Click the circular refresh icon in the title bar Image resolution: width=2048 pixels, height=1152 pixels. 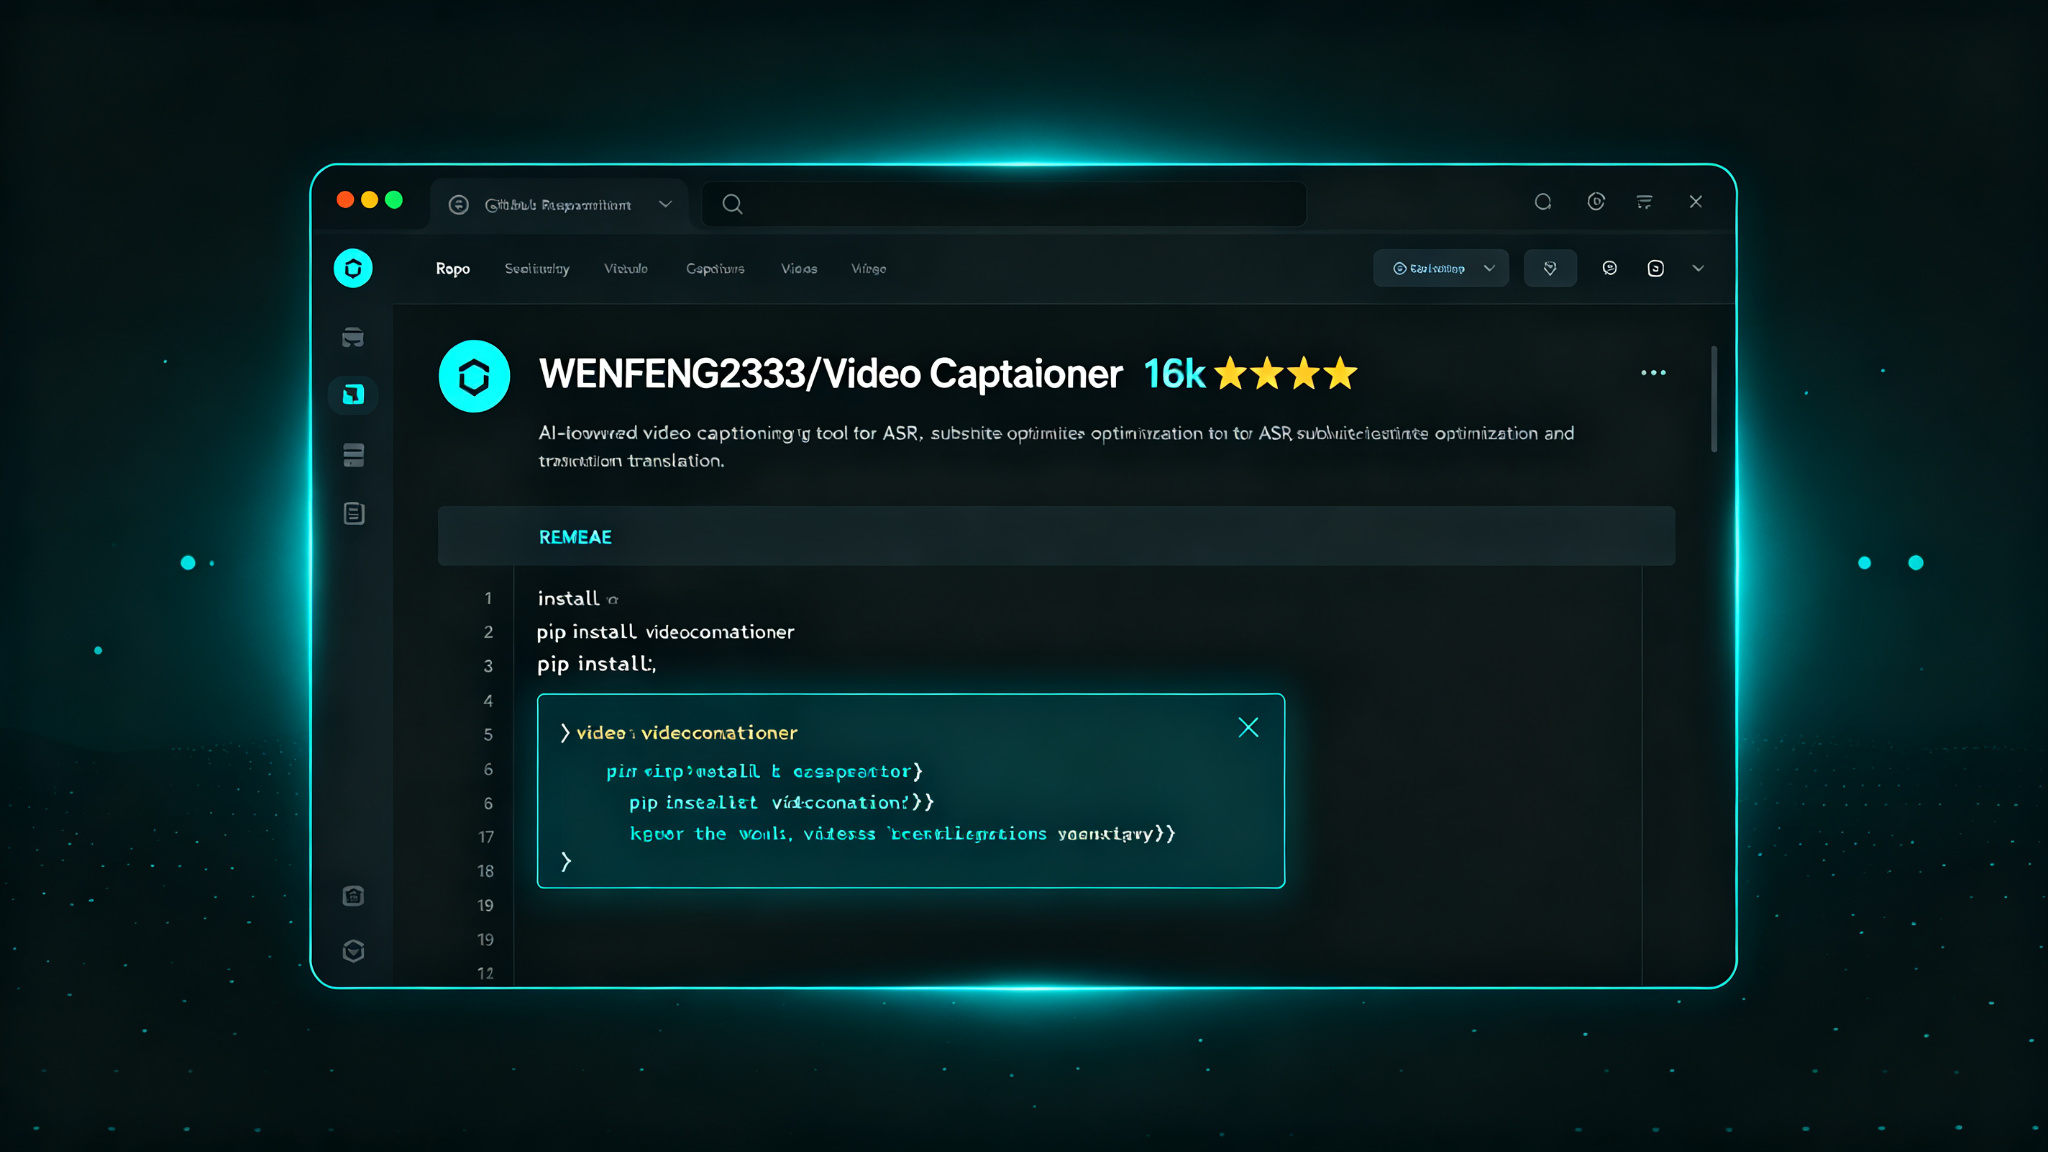coord(1543,202)
